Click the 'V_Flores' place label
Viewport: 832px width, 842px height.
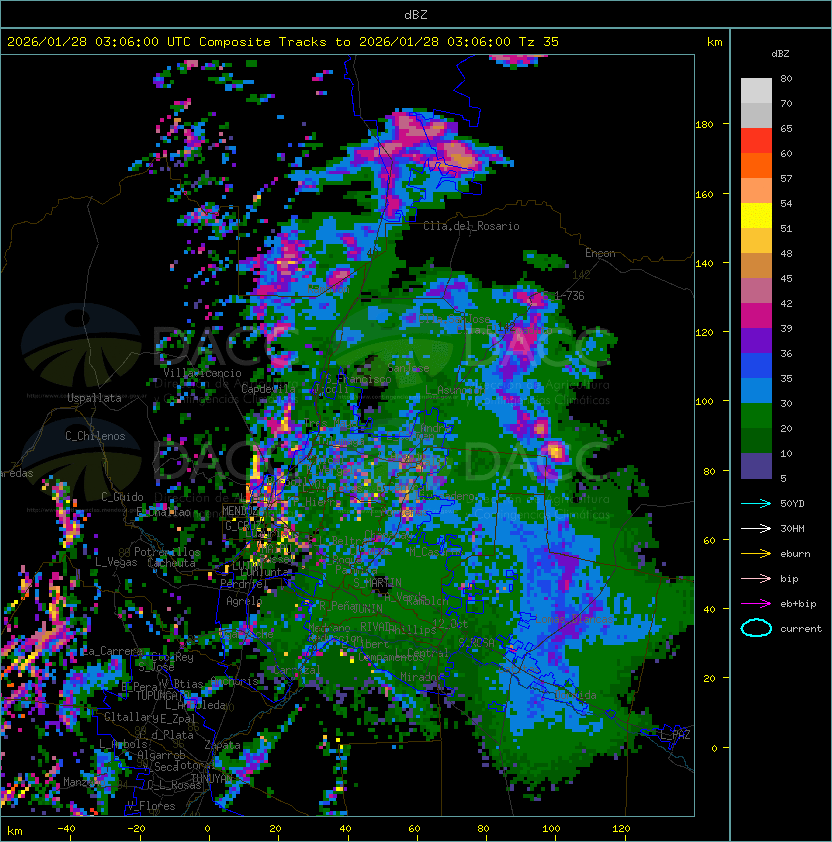[151, 806]
